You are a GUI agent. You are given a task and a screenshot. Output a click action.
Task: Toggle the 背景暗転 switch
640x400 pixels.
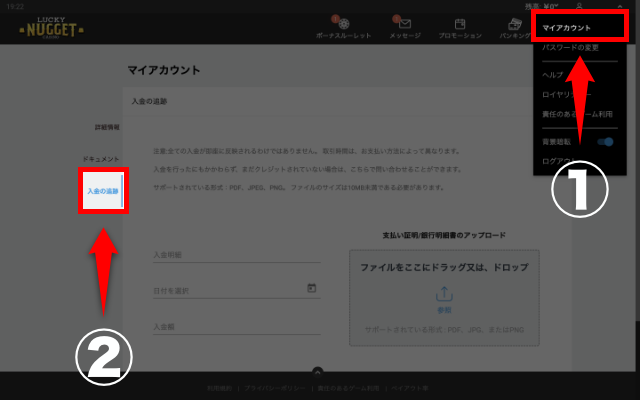606,142
